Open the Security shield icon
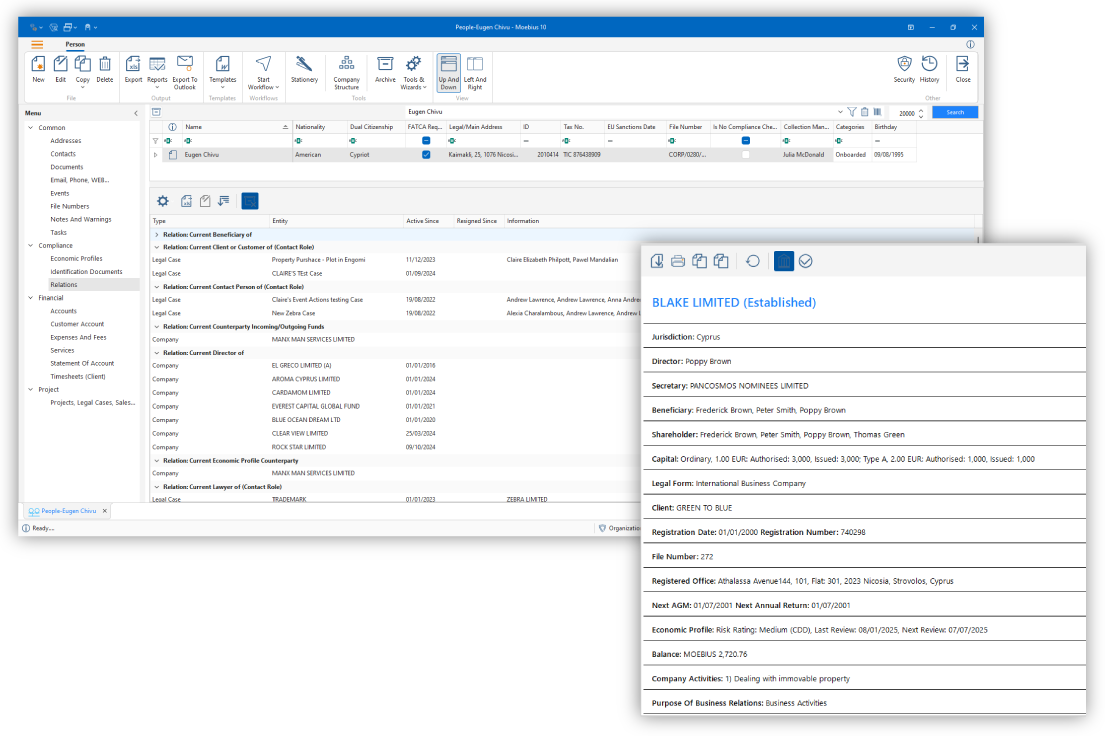The height and width of the screenshot is (736, 1105). pyautogui.click(x=904, y=65)
